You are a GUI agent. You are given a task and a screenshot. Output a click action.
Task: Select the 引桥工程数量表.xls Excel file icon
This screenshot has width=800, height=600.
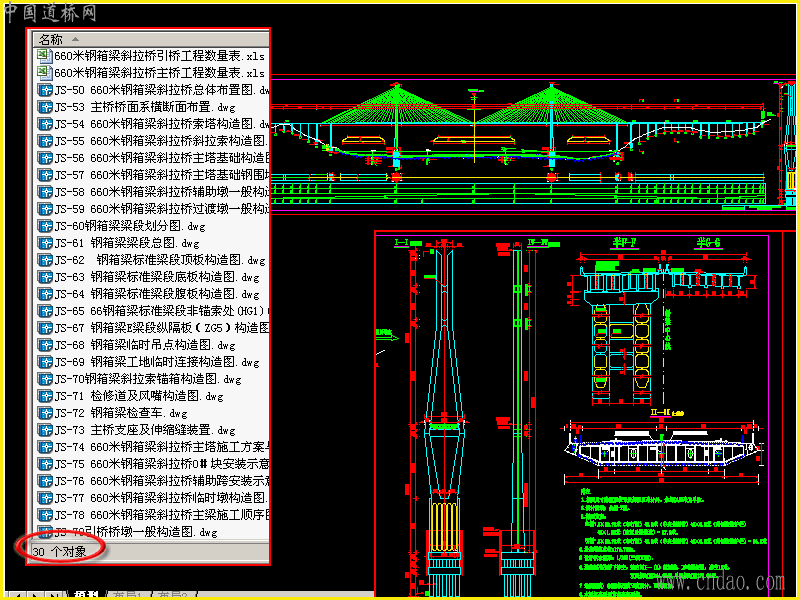click(44, 56)
